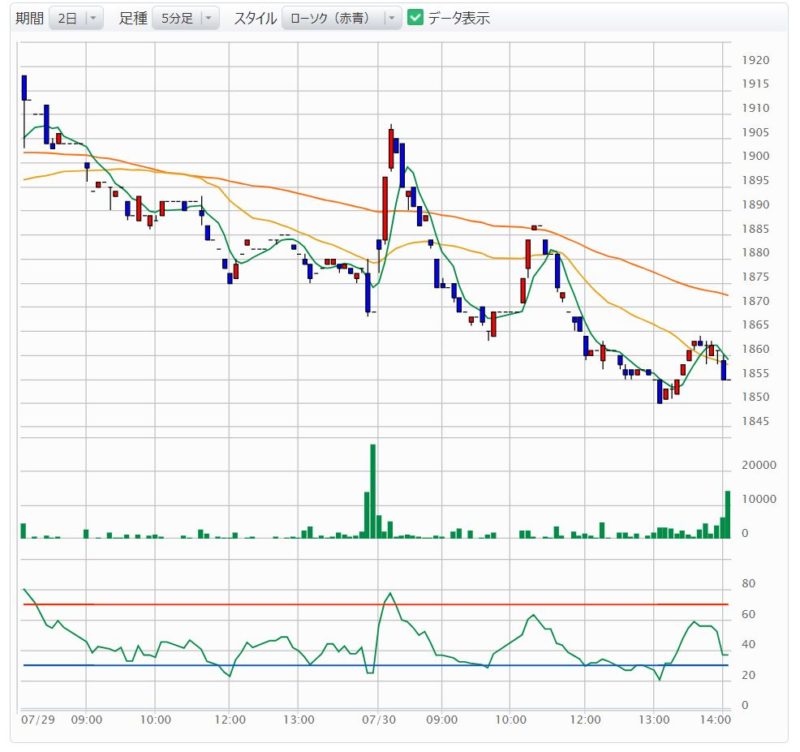Image resolution: width=800 pixels, height=752 pixels.
Task: Click the 1845 price axis label
Action: point(755,421)
